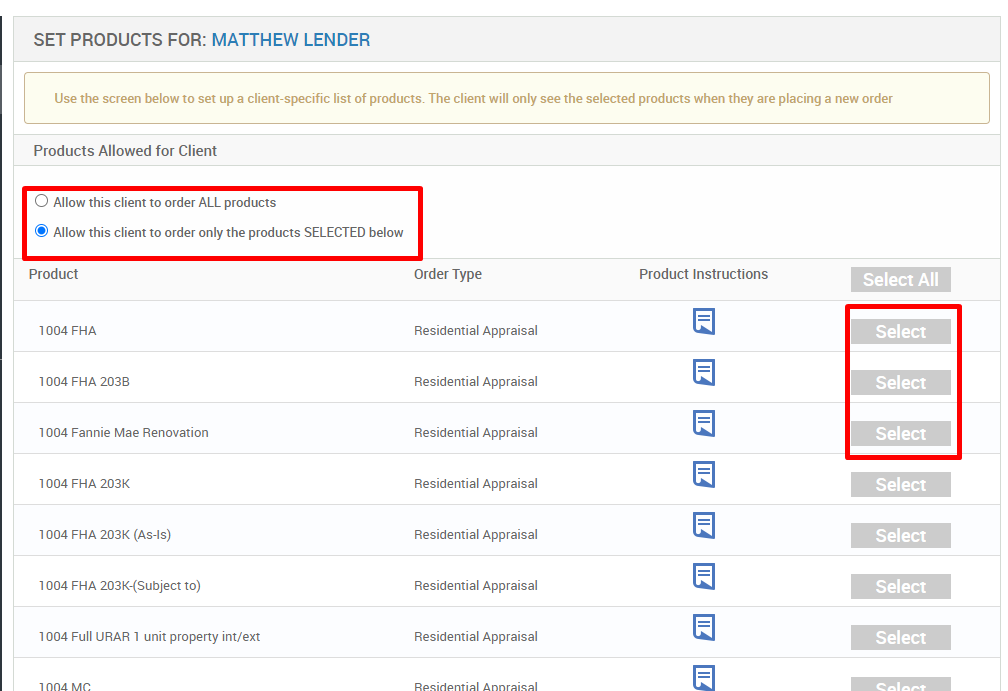1008x691 pixels.
Task: View instructions icon for 1004 Fannie Mae Renovation
Action: (704, 423)
